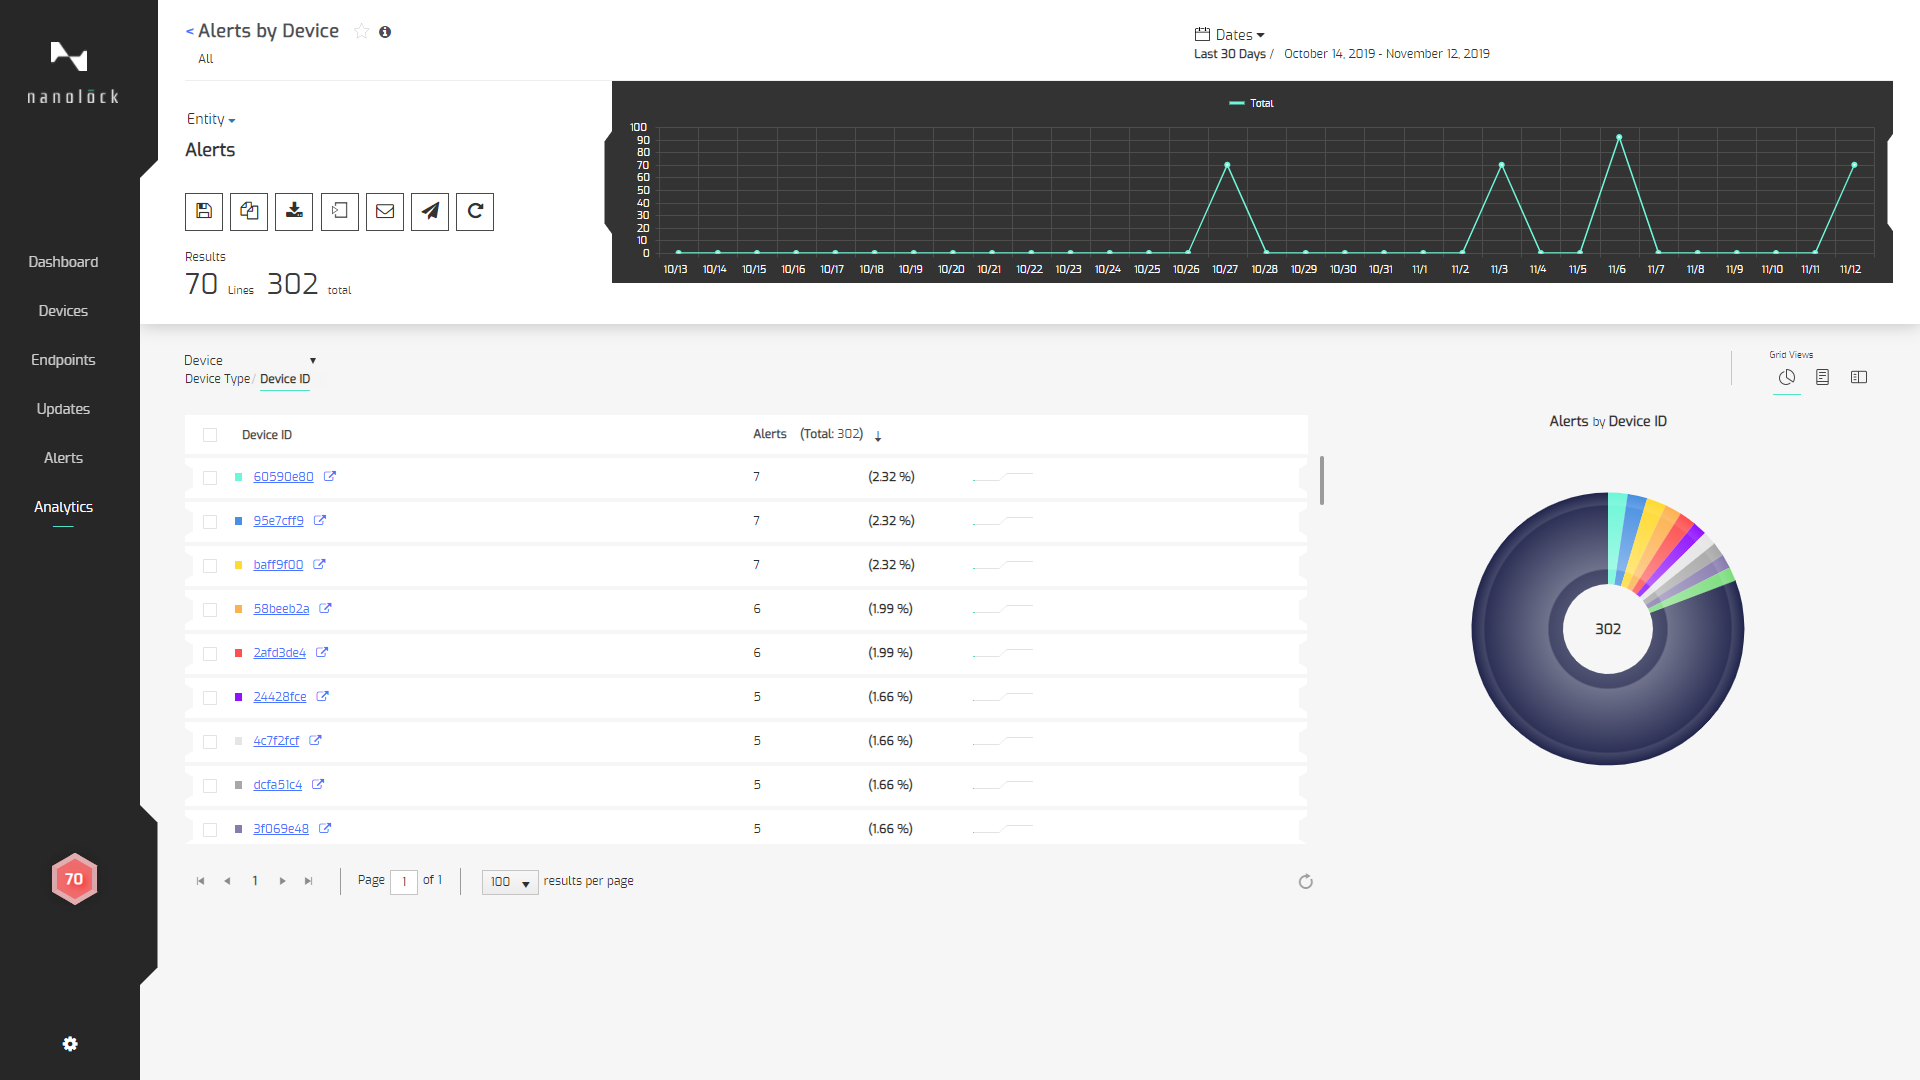Open external link icon for 3f069e48

click(x=325, y=828)
